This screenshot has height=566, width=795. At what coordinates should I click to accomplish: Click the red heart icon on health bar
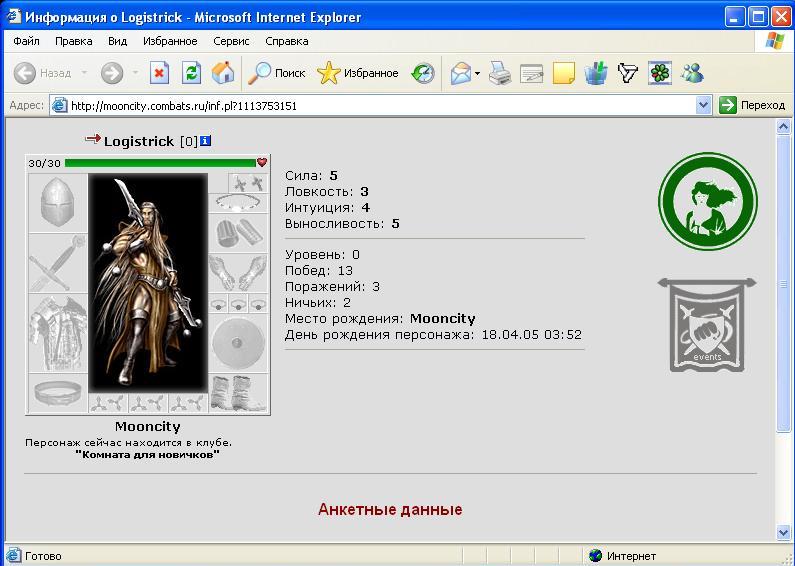point(262,162)
